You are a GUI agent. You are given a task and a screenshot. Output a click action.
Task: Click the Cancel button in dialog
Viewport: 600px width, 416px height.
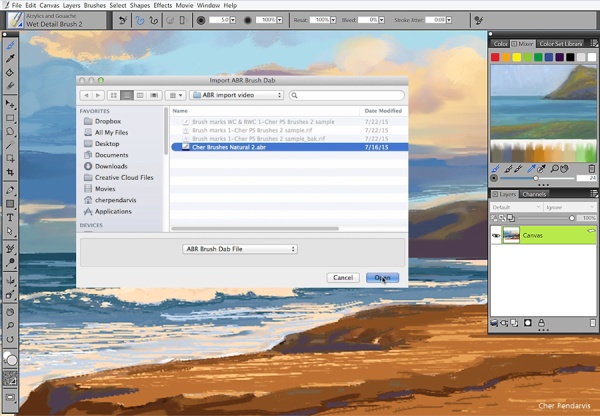point(343,277)
